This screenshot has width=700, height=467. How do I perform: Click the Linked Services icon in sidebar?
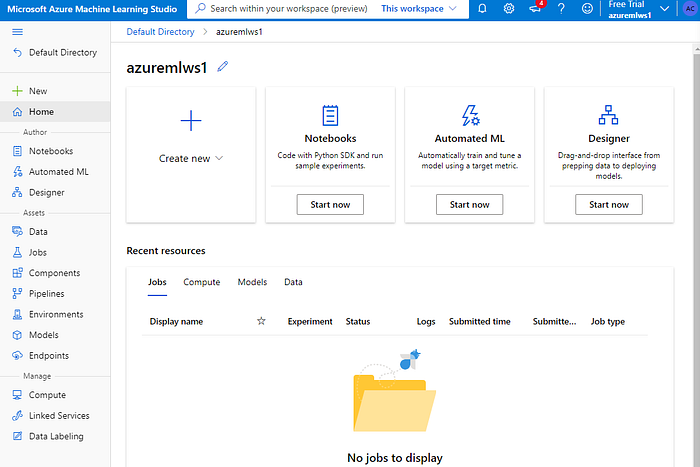click(x=17, y=415)
